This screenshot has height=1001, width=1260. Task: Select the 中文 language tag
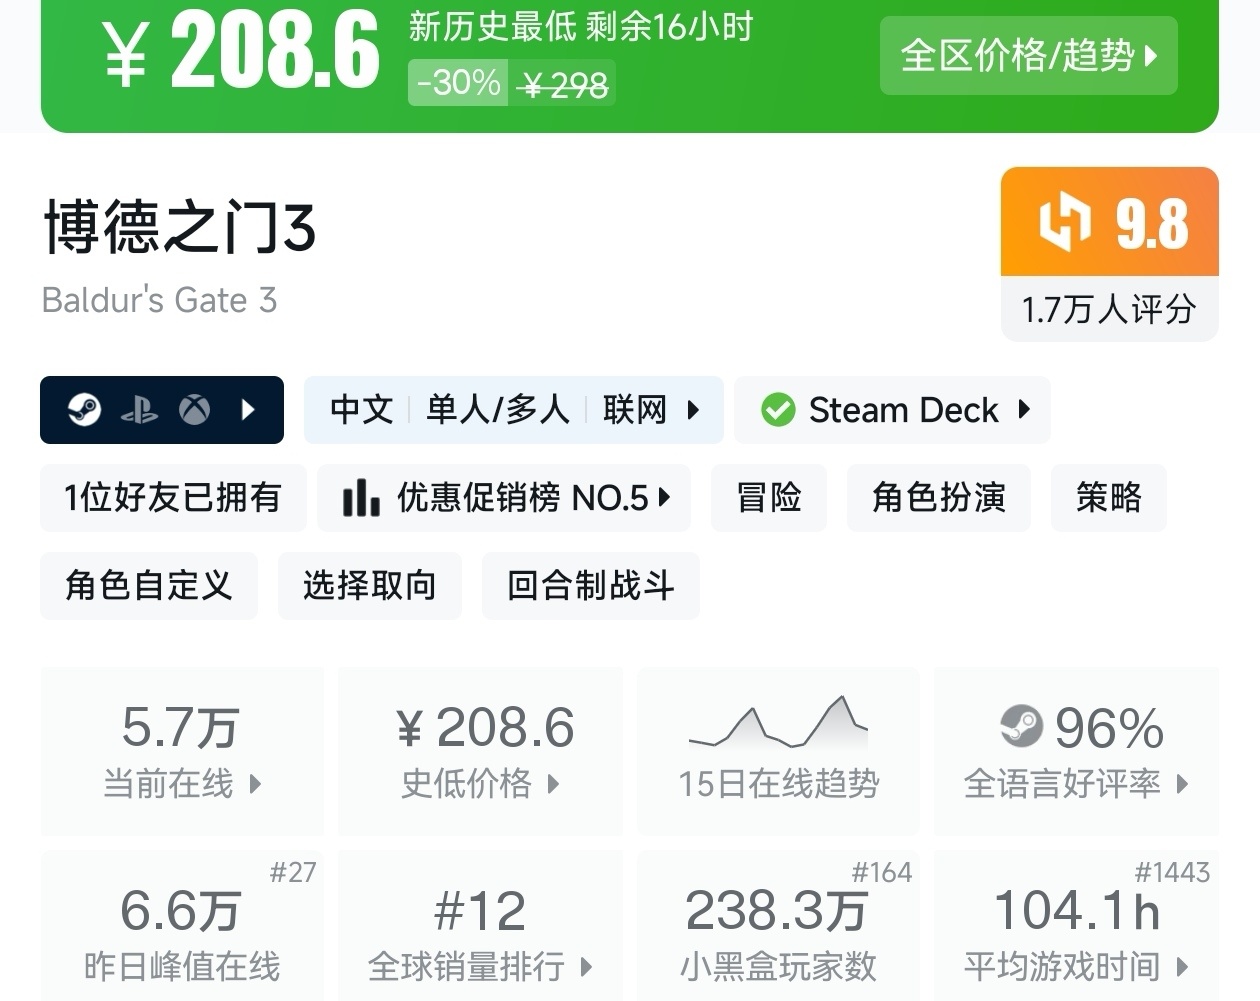[x=361, y=410]
